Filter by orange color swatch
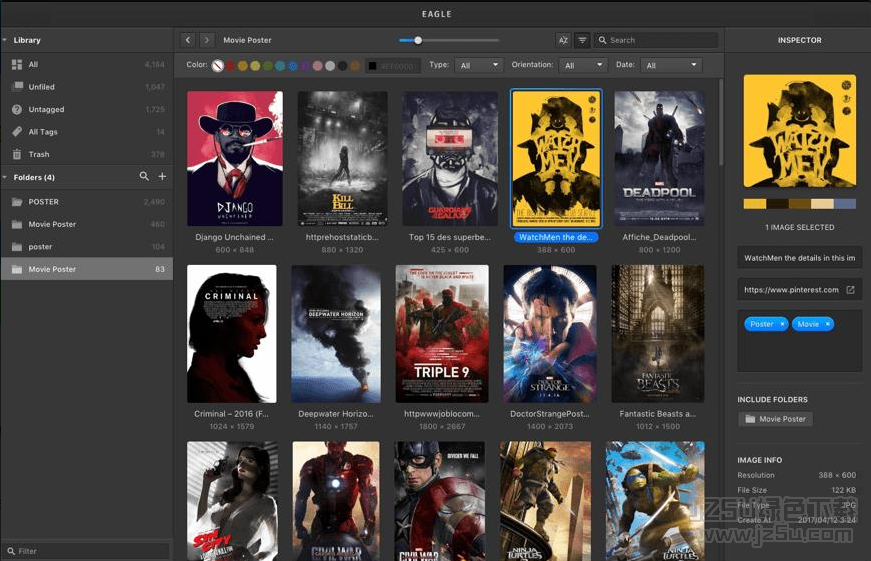871x561 pixels. (x=243, y=66)
